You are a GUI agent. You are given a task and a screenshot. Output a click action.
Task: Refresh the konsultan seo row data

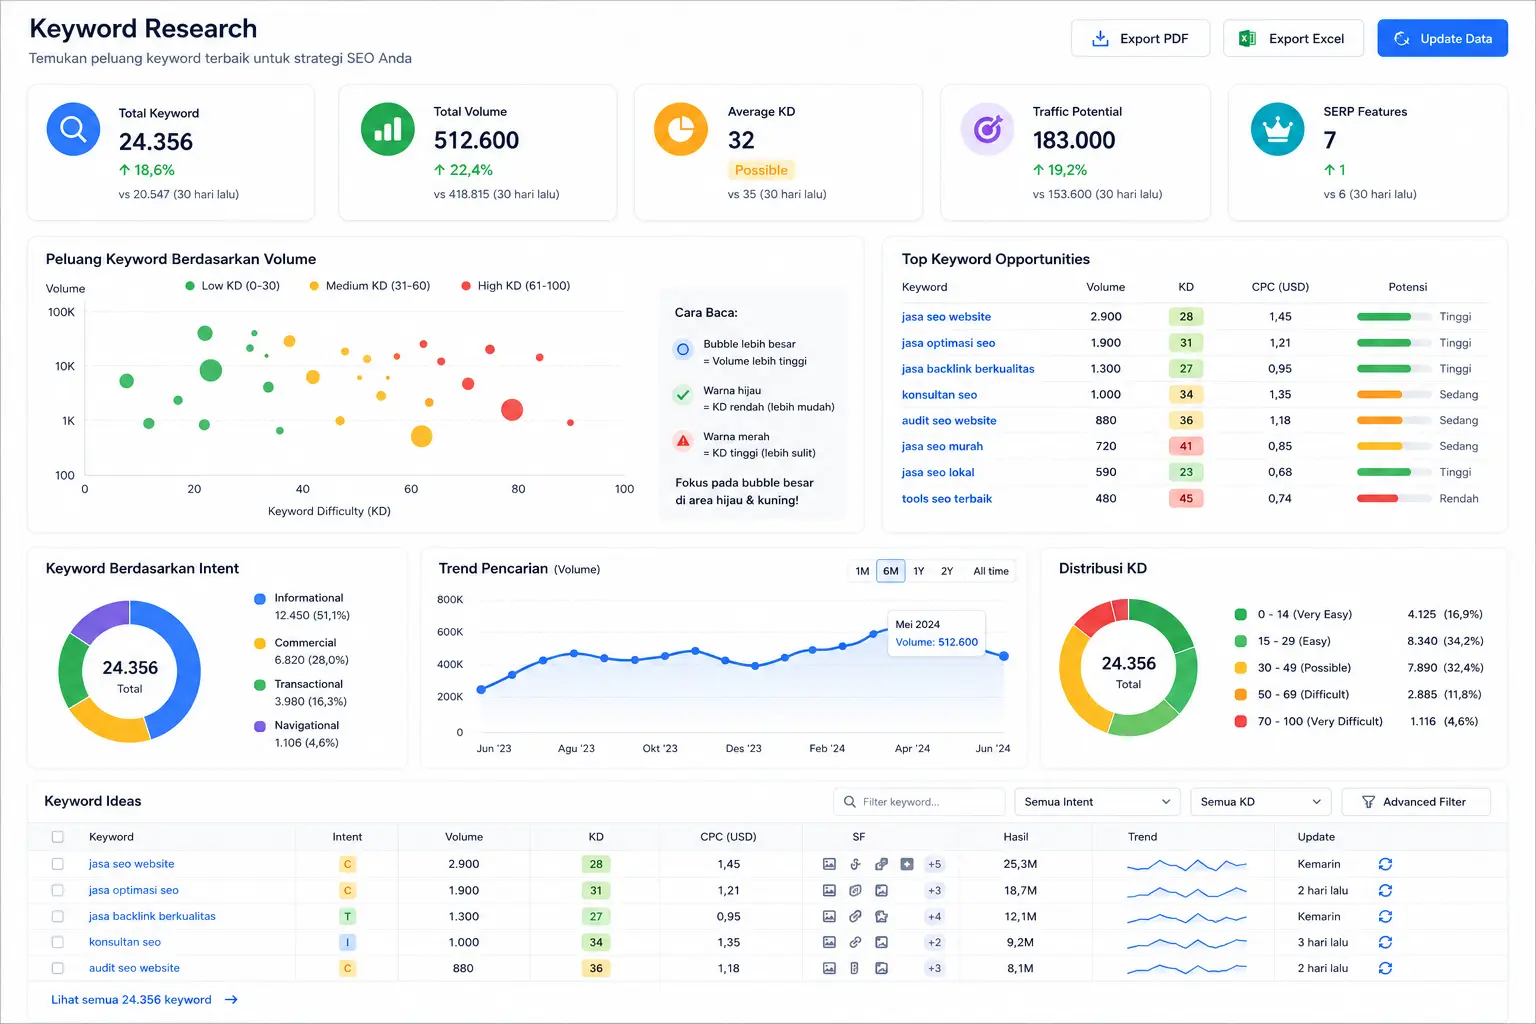tap(1385, 942)
